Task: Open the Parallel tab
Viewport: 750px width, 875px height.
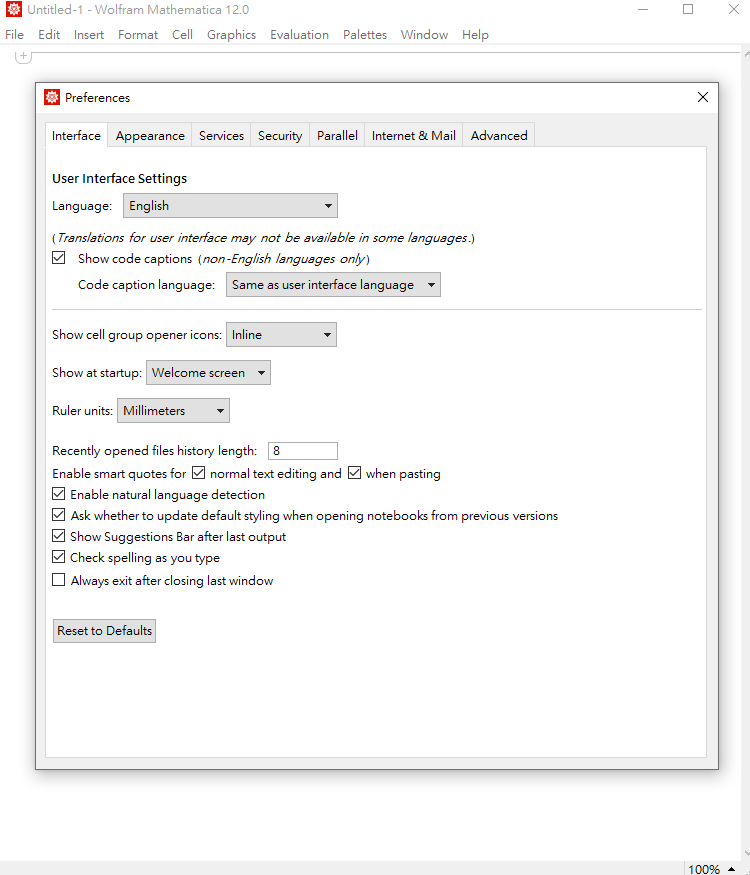Action: point(337,136)
